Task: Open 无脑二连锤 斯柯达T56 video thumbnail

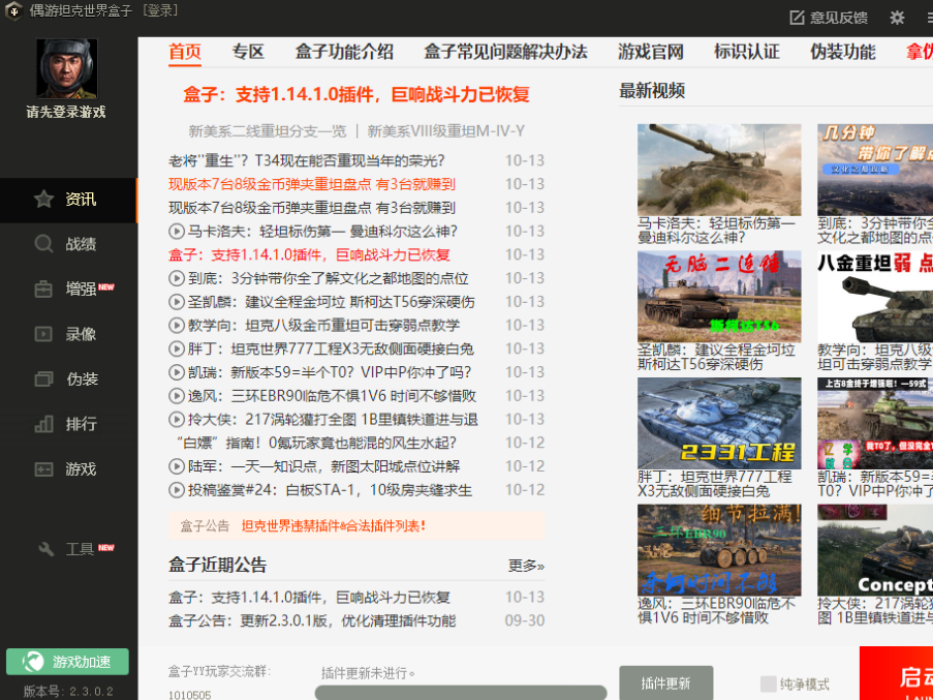Action: click(719, 296)
